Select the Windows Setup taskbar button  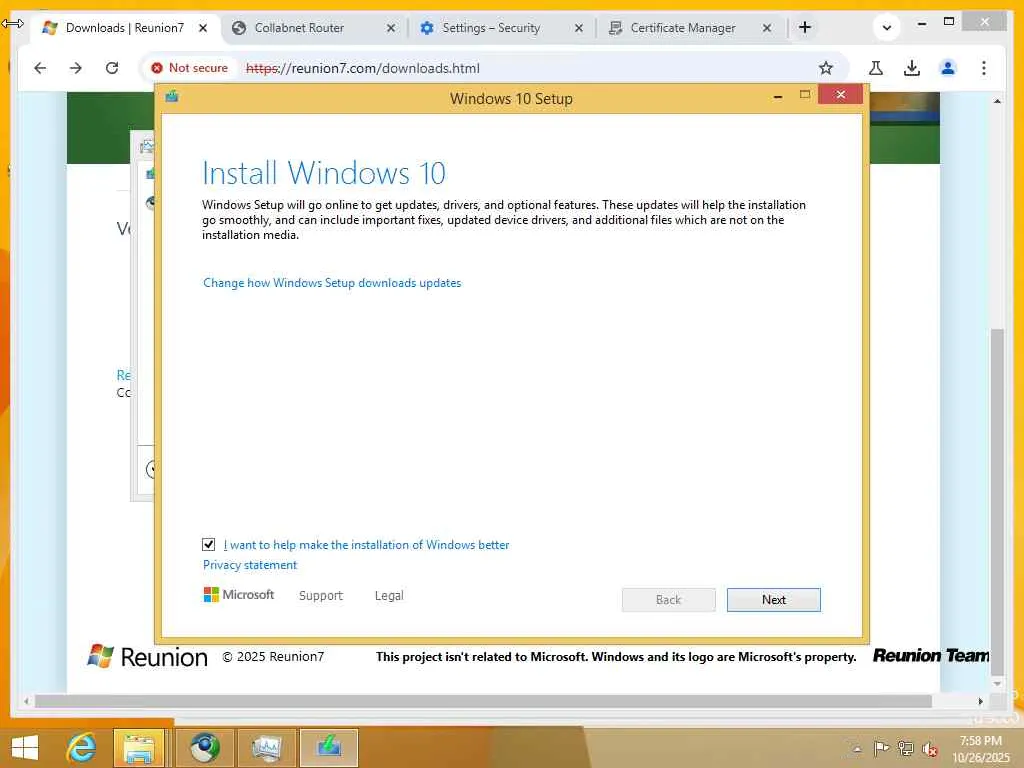[328, 748]
